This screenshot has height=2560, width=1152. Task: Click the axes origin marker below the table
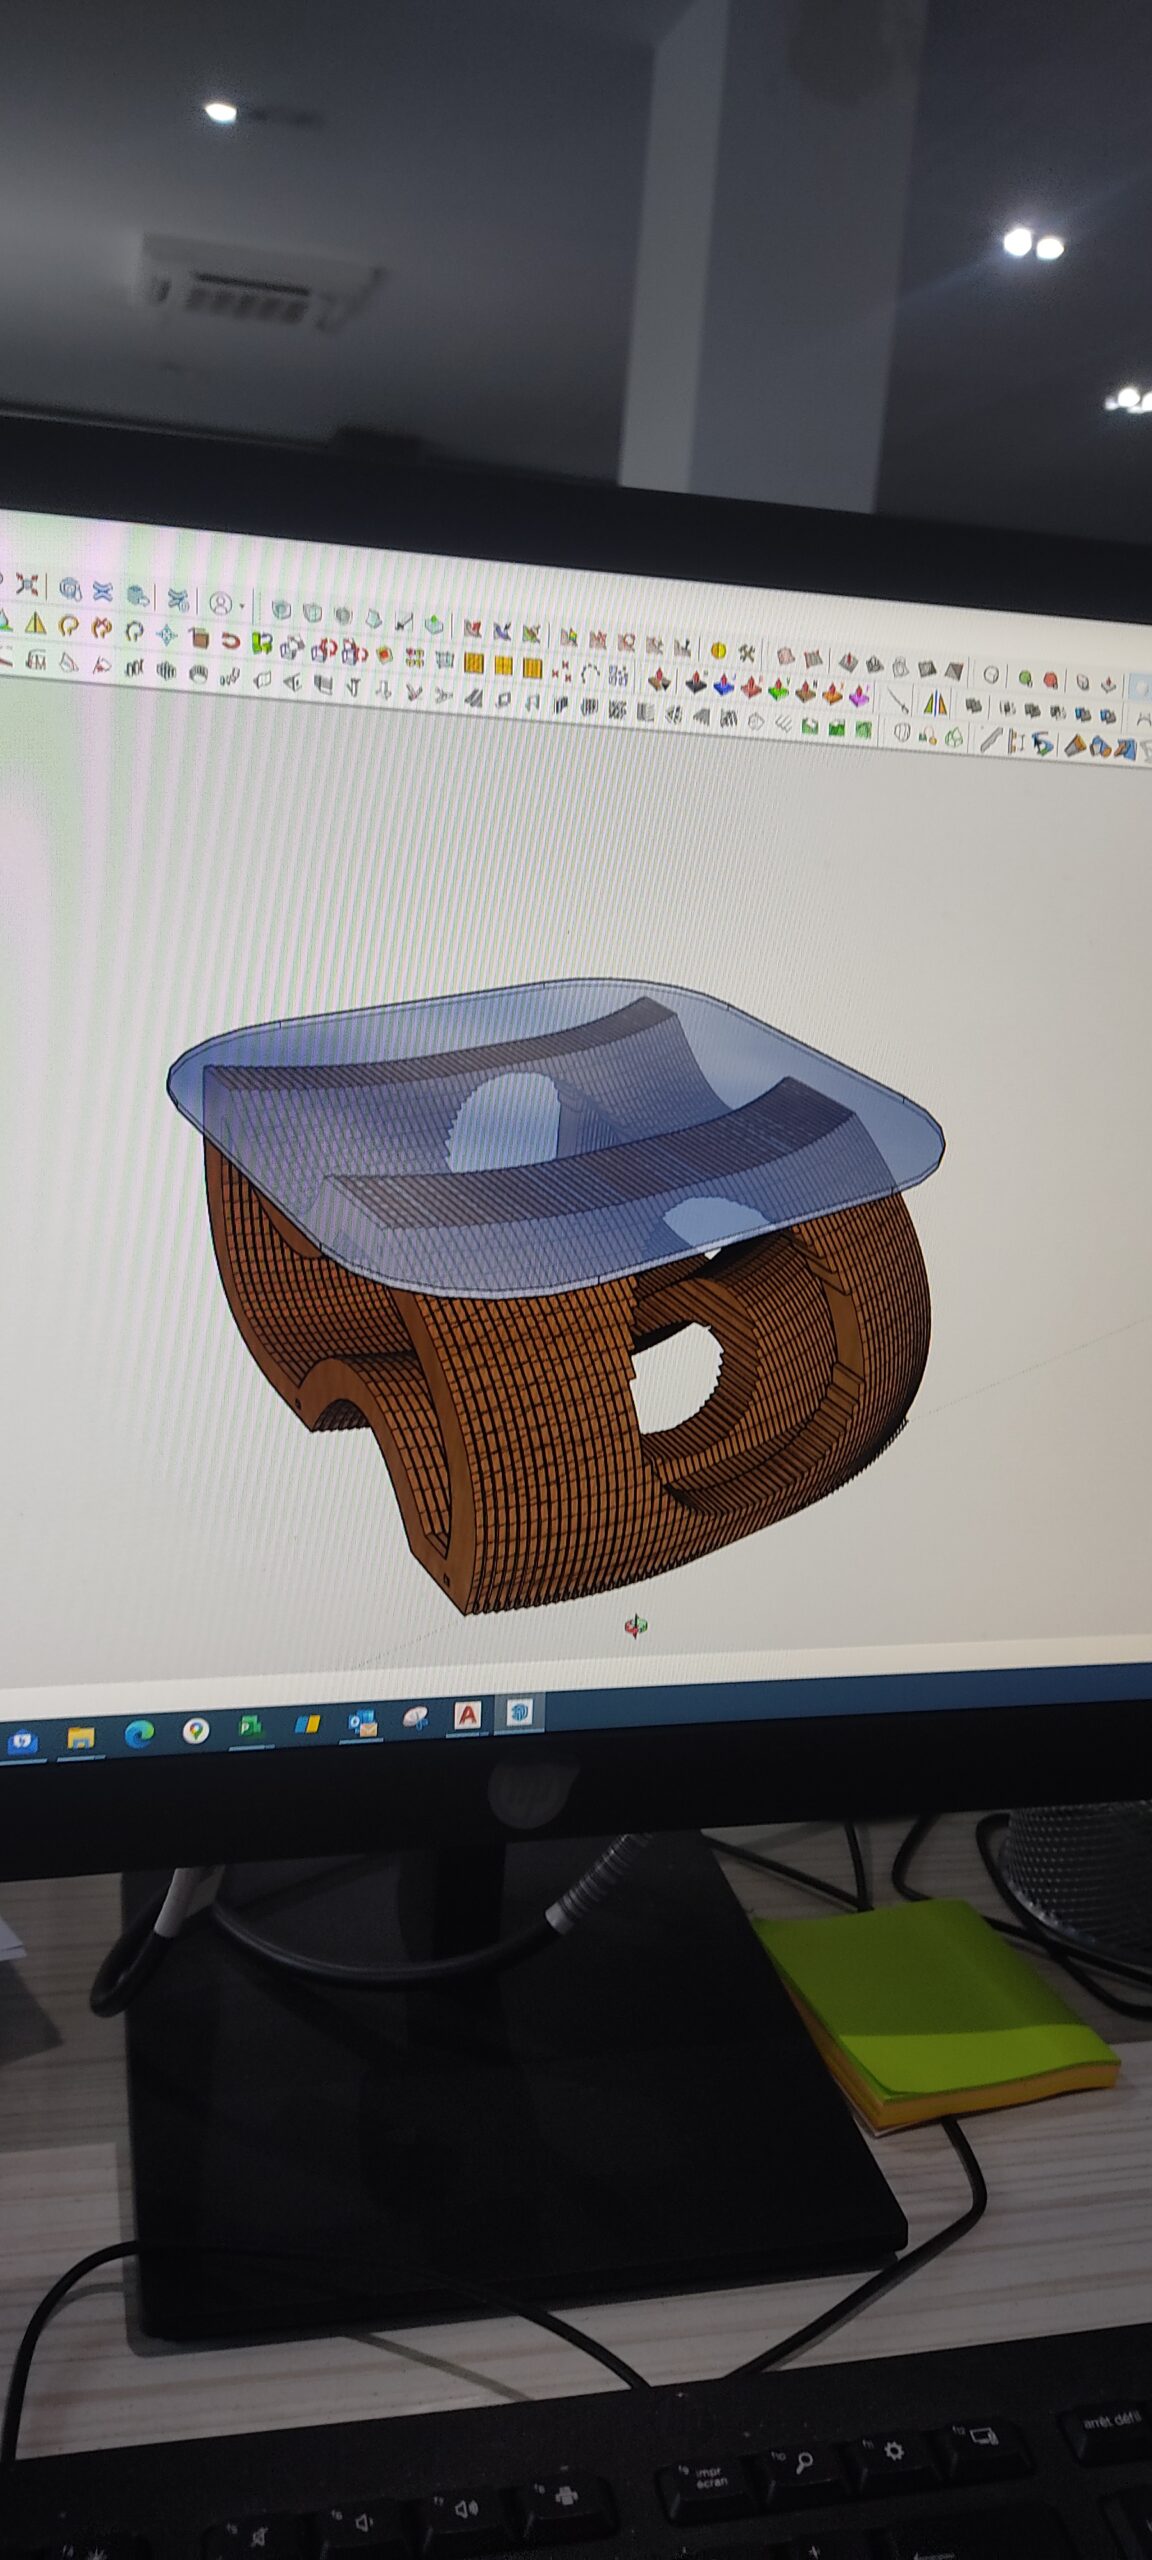tap(636, 1626)
